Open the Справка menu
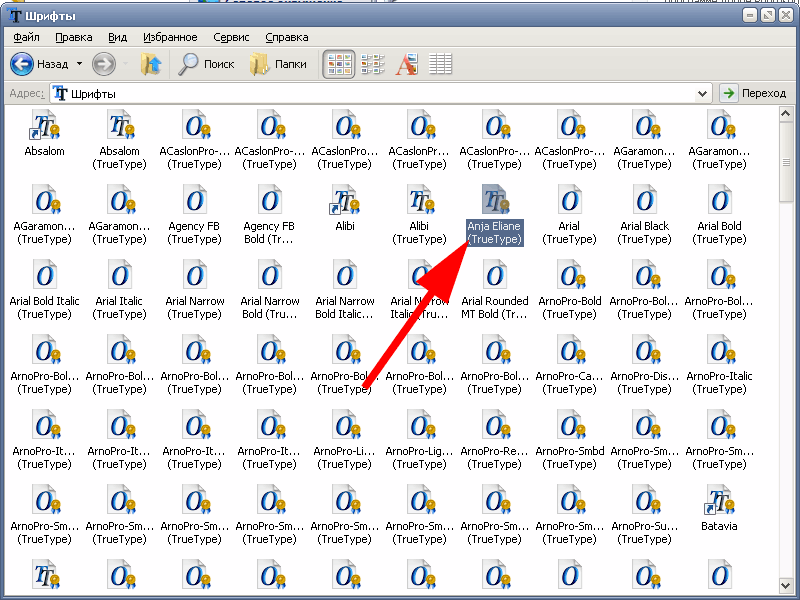Viewport: 800px width, 600px height. pos(287,37)
